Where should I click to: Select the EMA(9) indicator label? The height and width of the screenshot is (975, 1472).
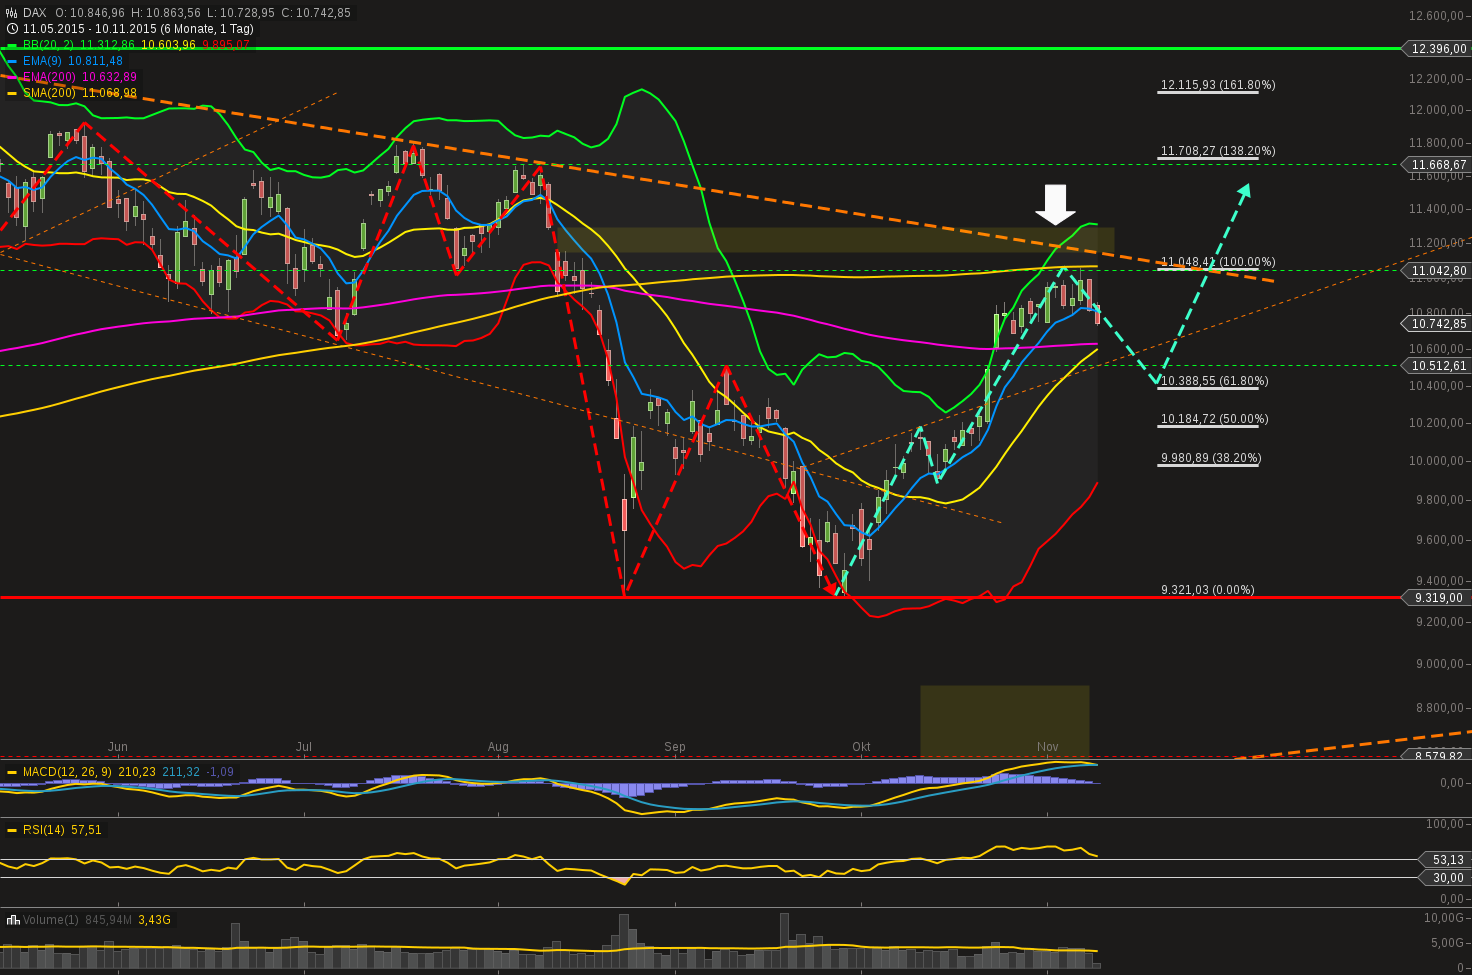pyautogui.click(x=43, y=61)
